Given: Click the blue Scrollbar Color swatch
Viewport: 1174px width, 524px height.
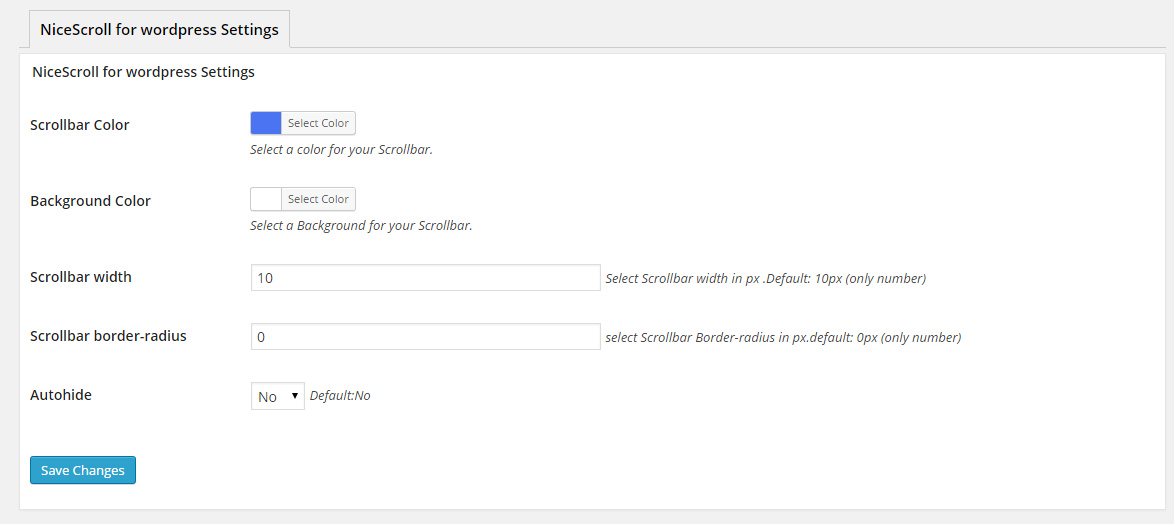Looking at the screenshot, I should [x=266, y=123].
